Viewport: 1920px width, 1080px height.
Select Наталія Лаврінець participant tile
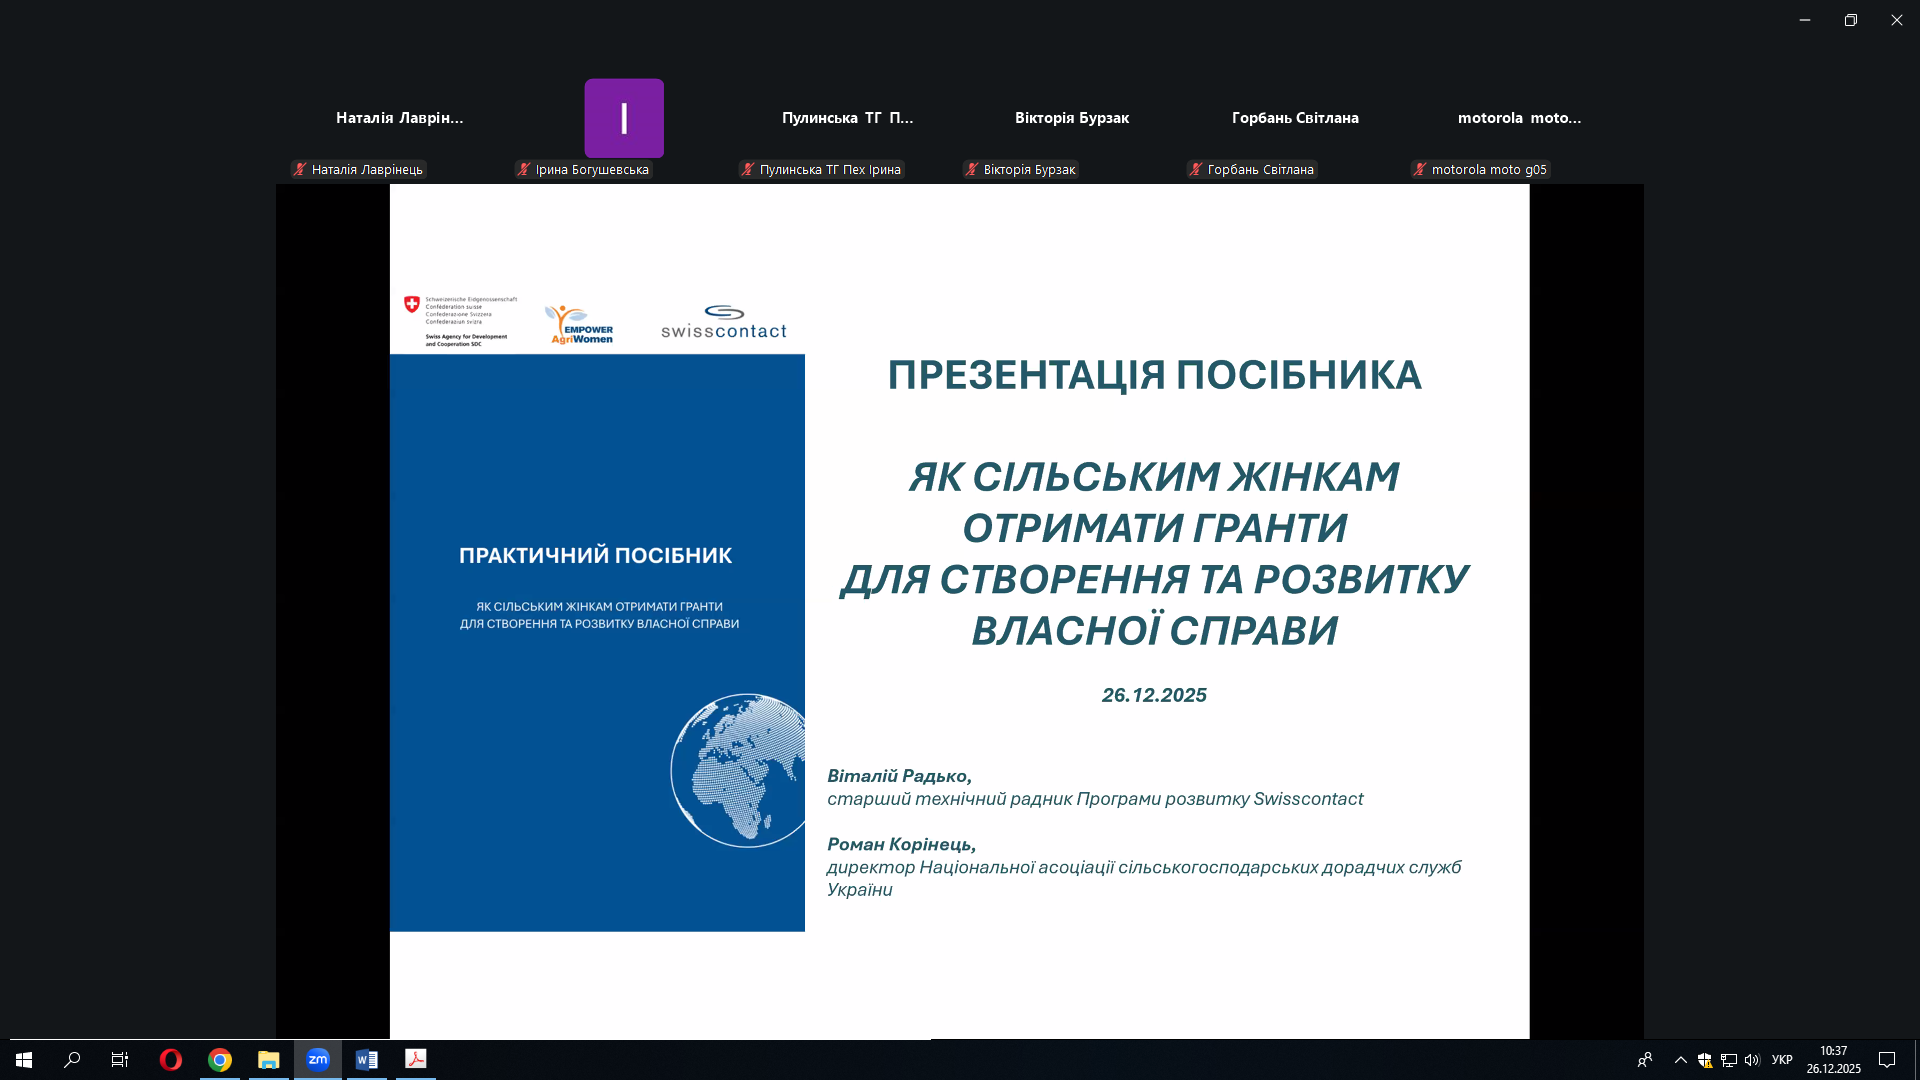click(399, 118)
